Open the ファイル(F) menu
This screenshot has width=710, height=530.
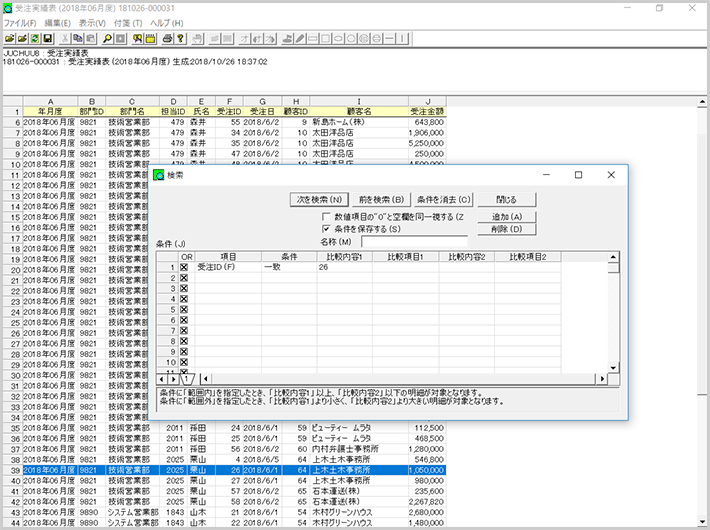coord(20,22)
